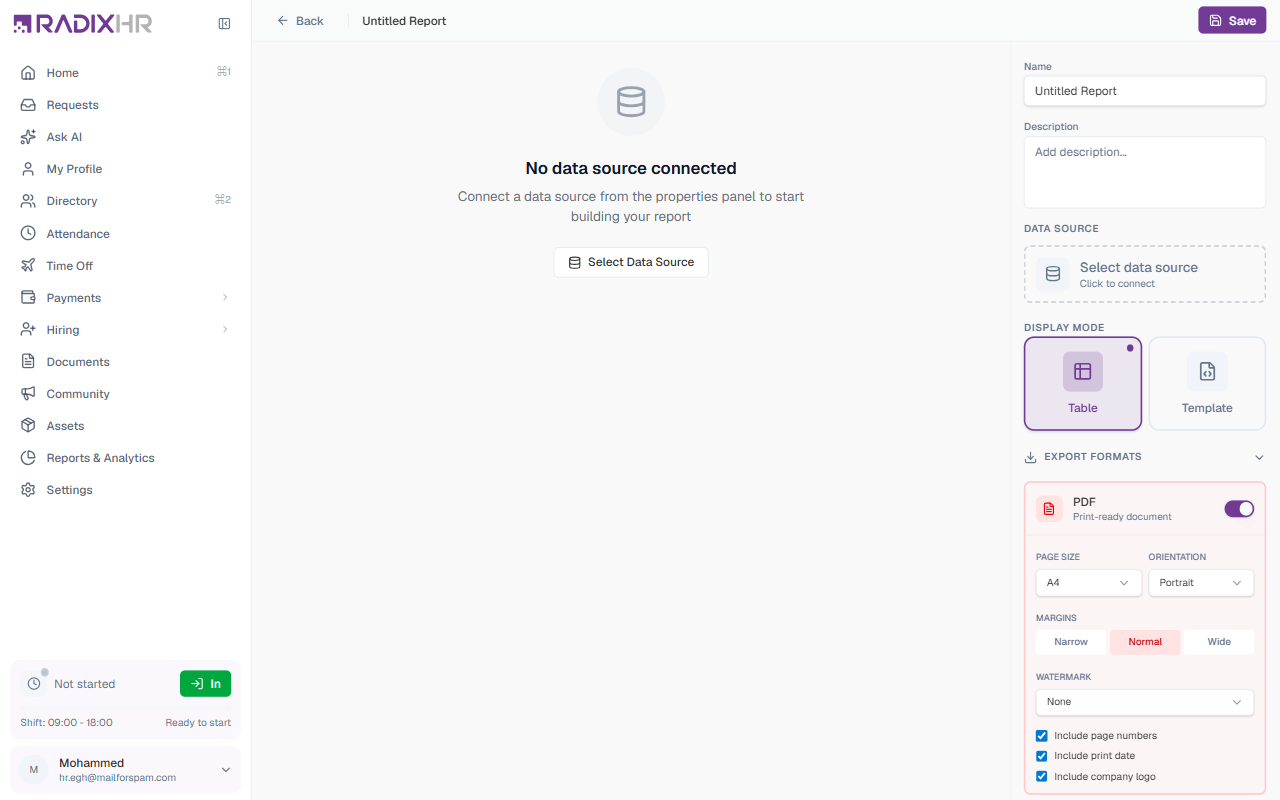Click the Assets box icon

click(28, 425)
